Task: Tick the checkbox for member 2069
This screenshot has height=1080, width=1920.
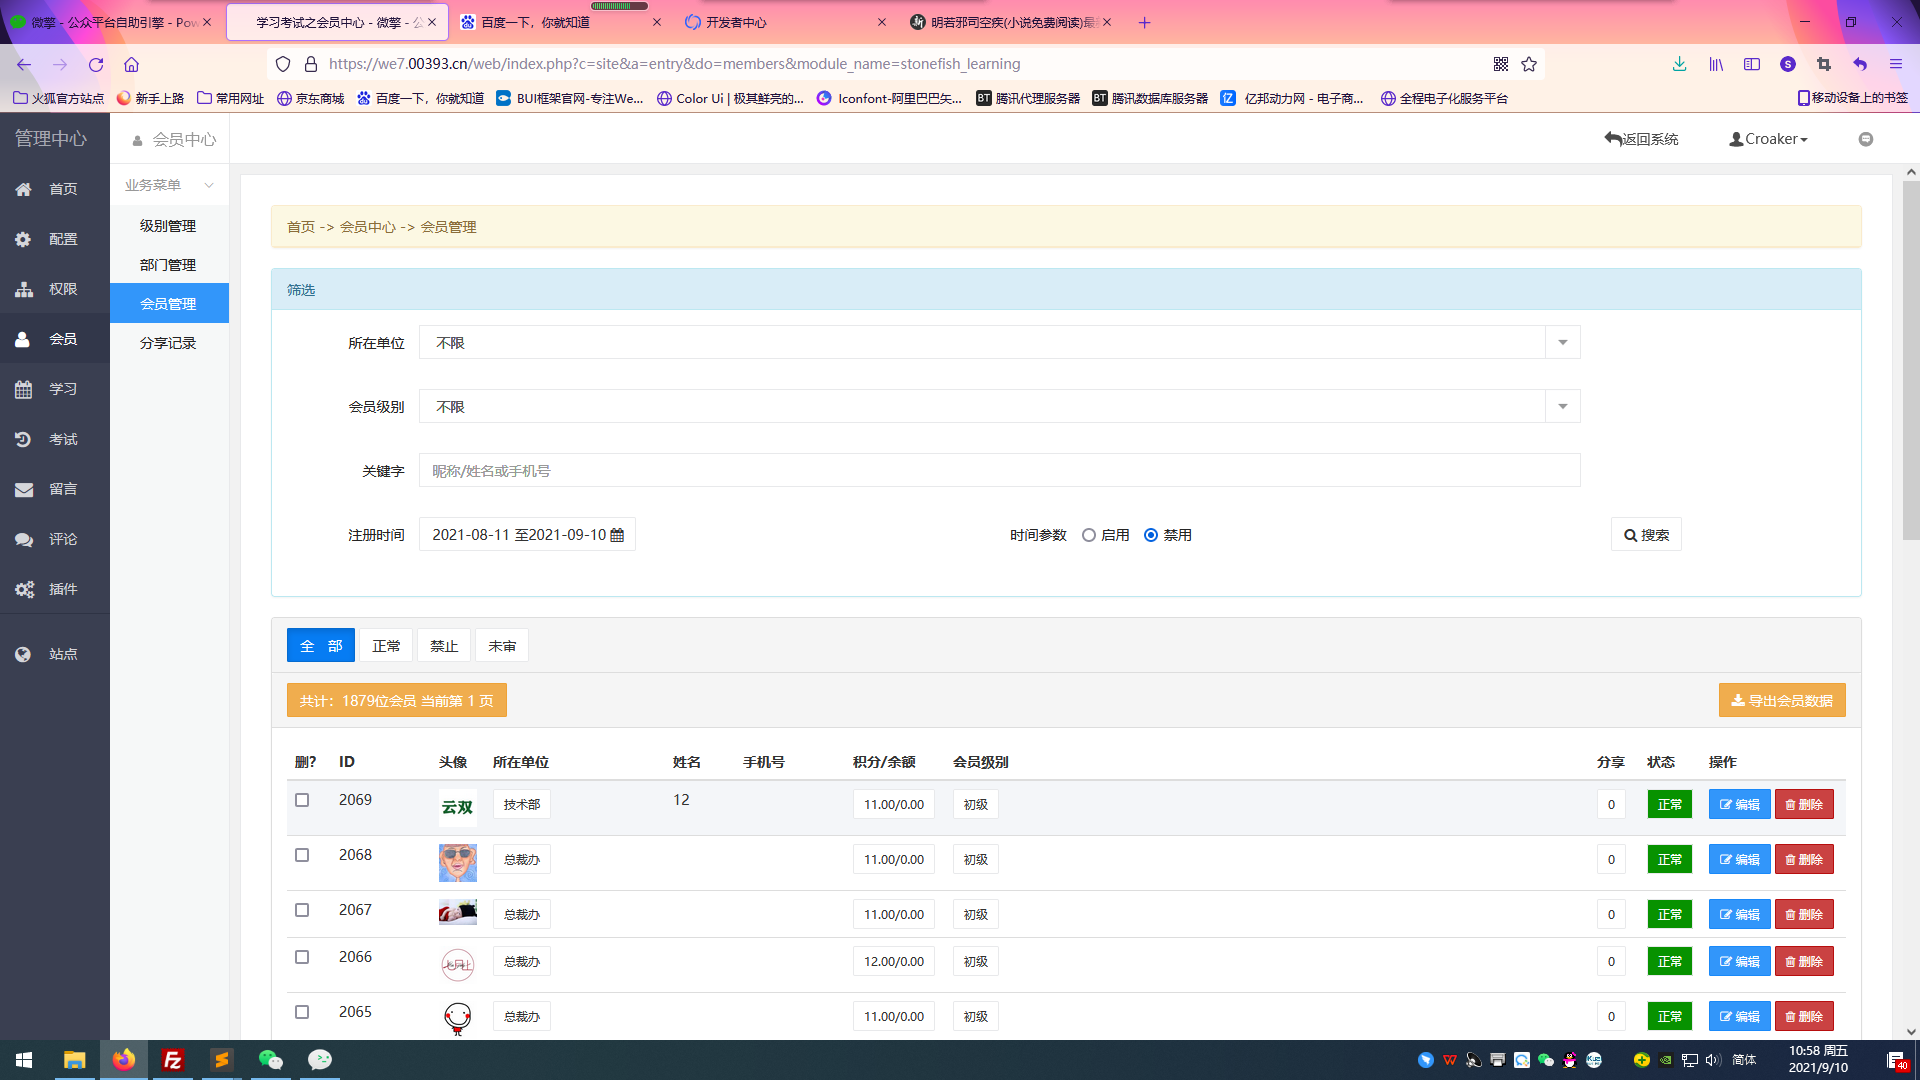Action: coord(302,800)
